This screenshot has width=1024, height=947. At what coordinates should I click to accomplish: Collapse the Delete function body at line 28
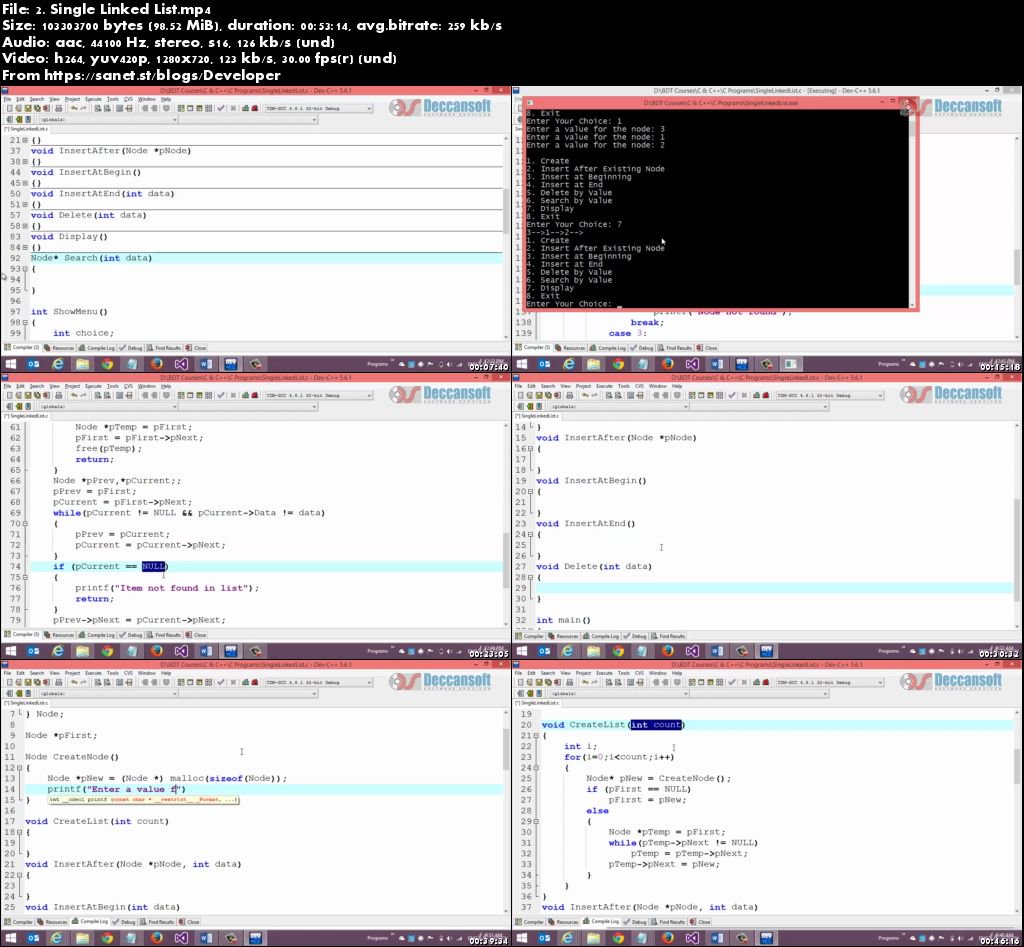[531, 577]
